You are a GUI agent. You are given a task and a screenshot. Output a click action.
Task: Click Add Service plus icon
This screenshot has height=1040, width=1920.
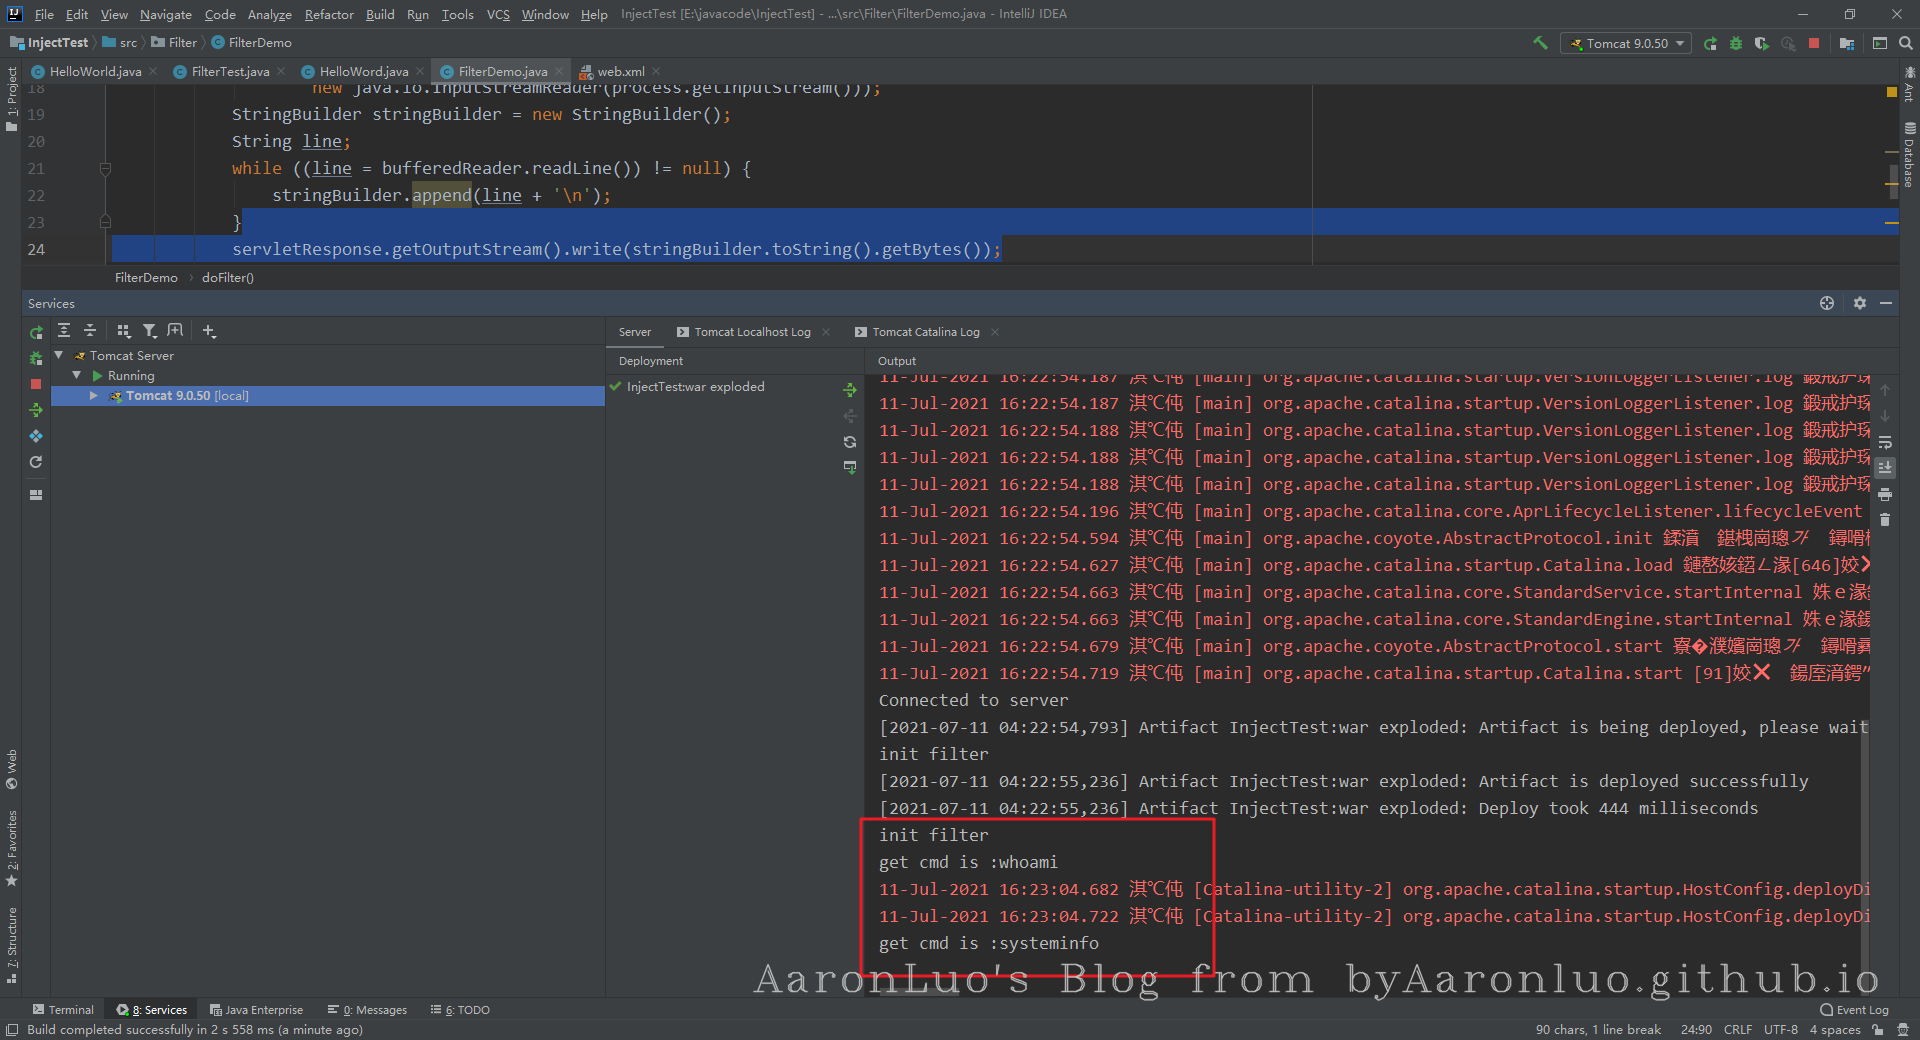tap(208, 331)
